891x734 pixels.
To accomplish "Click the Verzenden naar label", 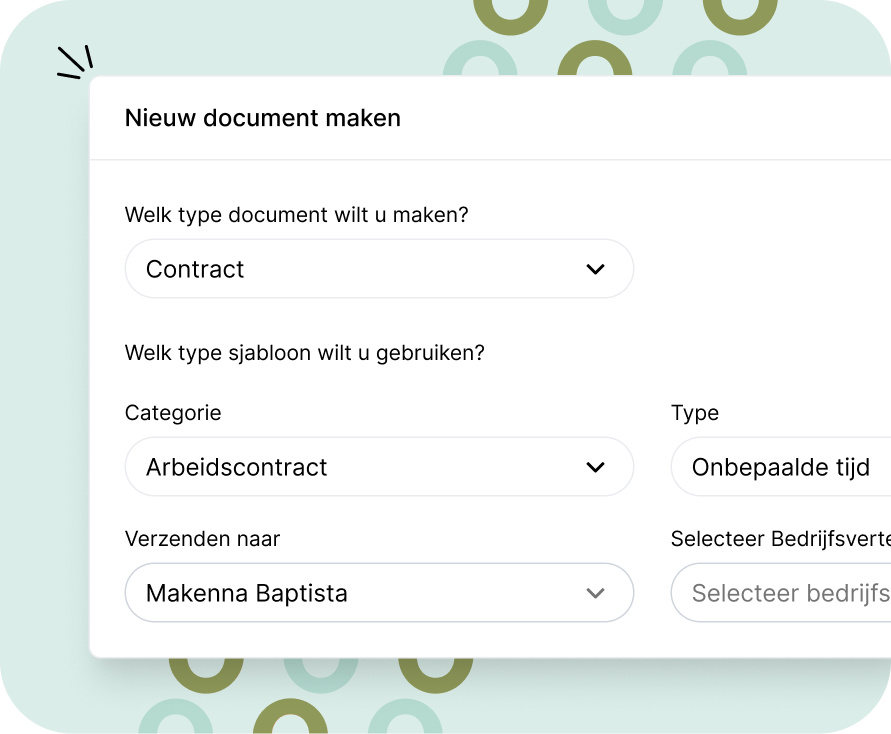I will click(202, 538).
